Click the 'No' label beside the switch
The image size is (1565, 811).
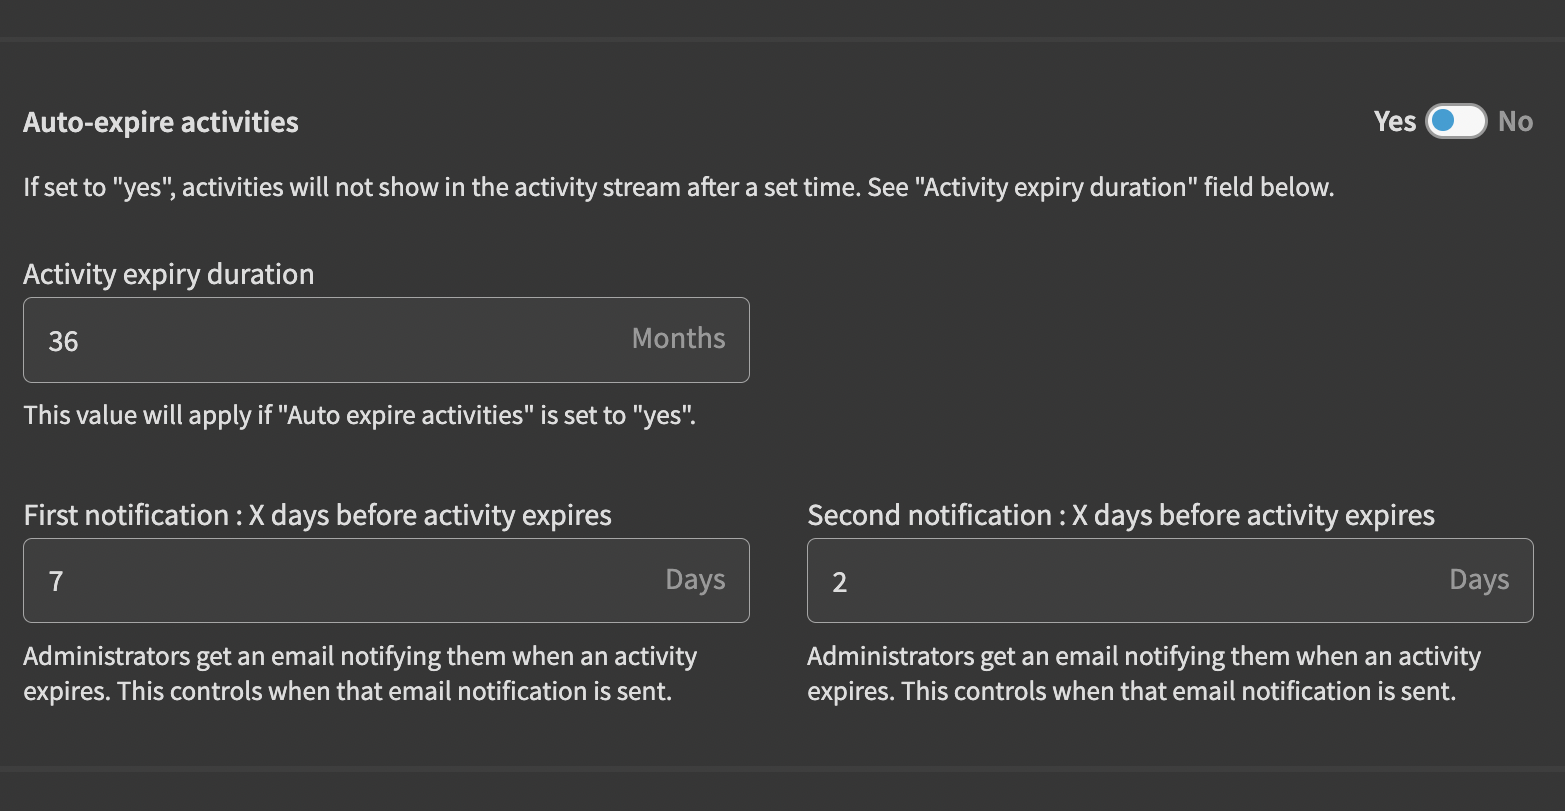click(1515, 121)
